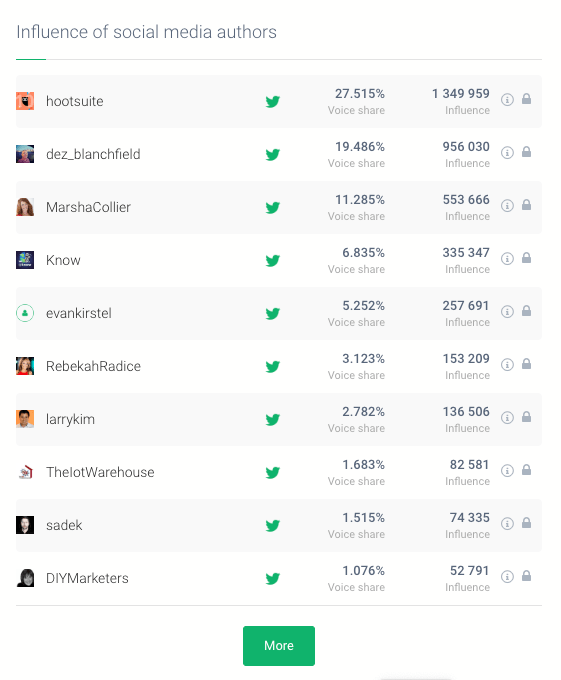Click the More button
The width and height of the screenshot is (561, 680).
(279, 646)
